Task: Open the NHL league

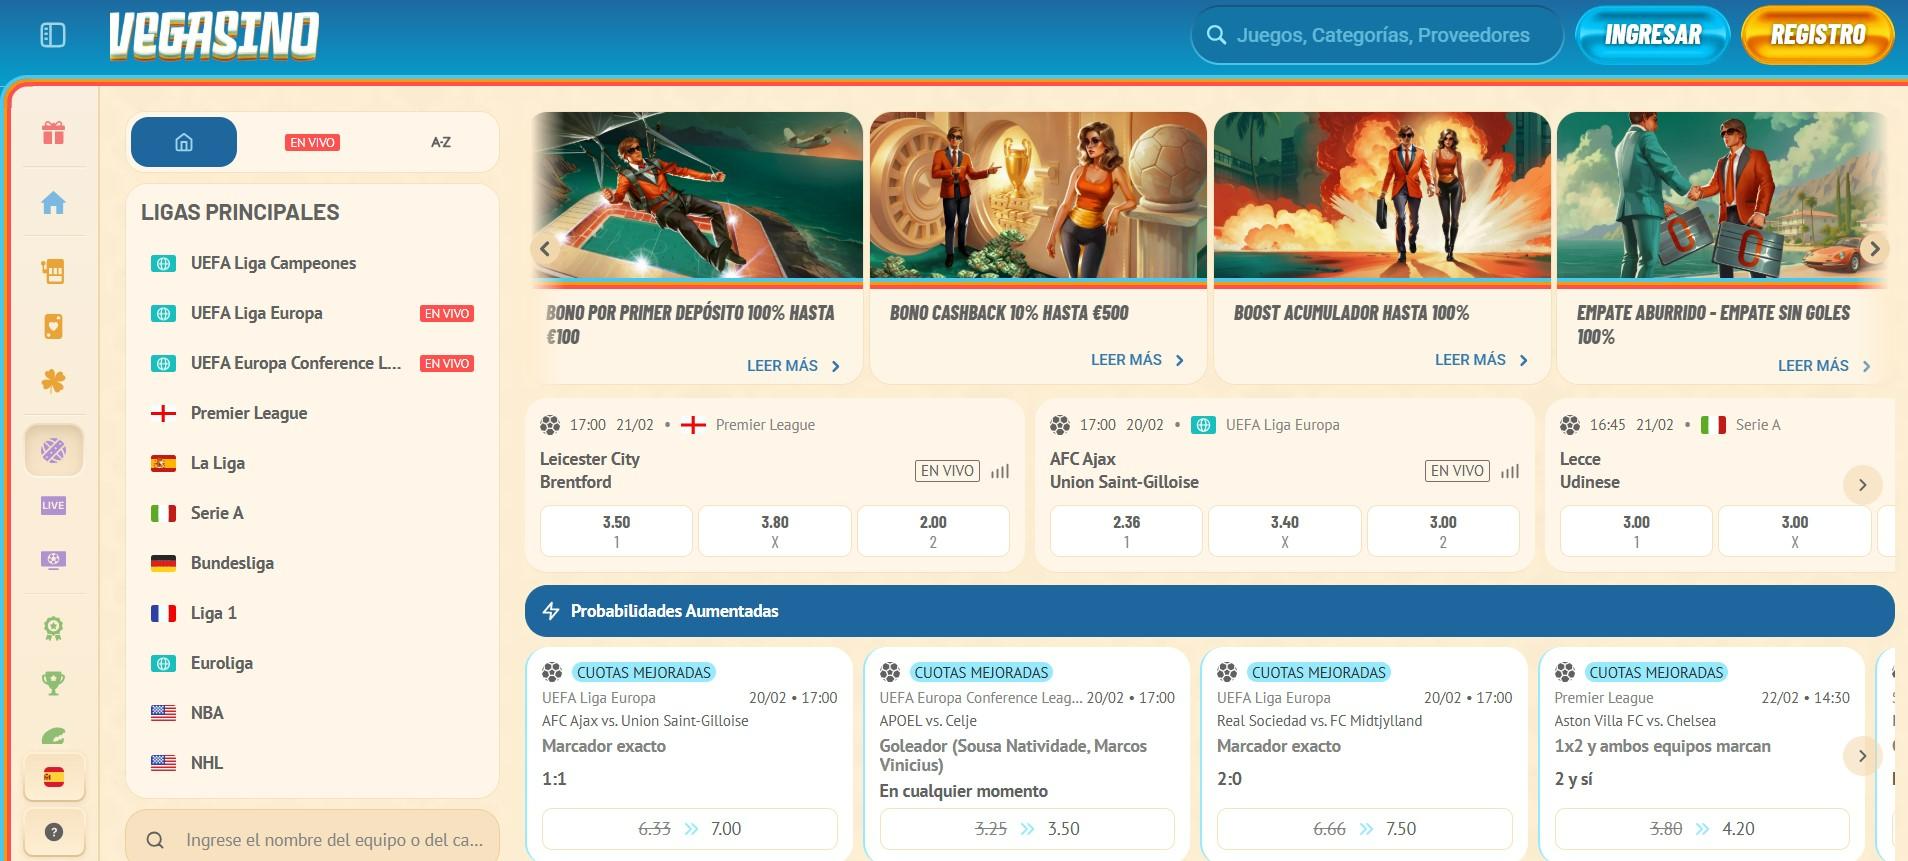Action: [312, 763]
